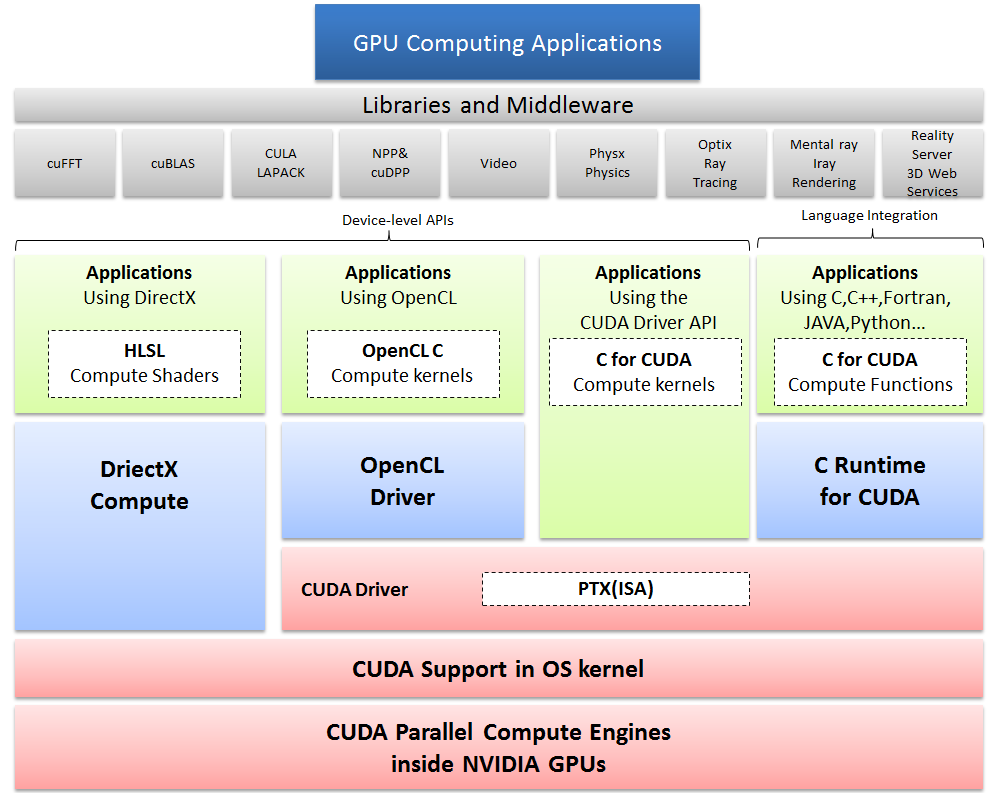The height and width of the screenshot is (793, 997).
Task: Click Applications Using C,C++,Fortran heading
Action: point(865,297)
